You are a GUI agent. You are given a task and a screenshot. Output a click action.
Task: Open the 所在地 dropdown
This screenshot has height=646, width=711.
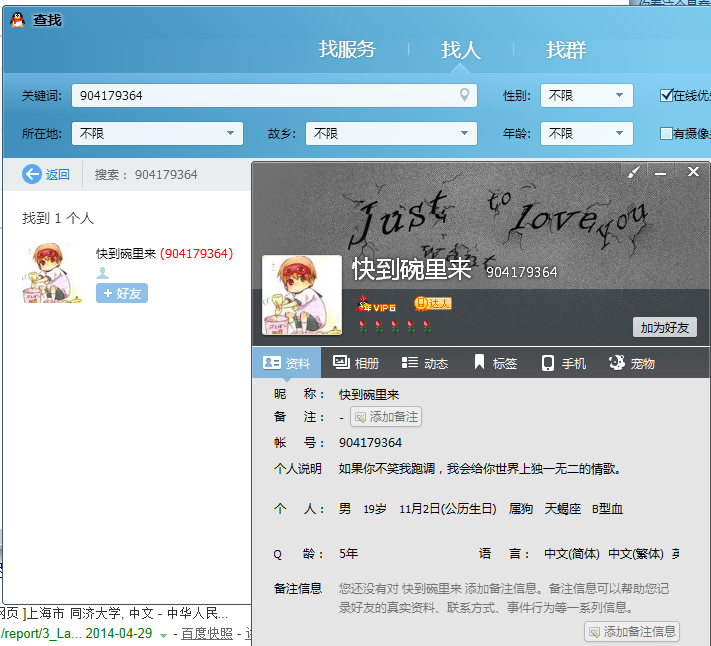[157, 133]
